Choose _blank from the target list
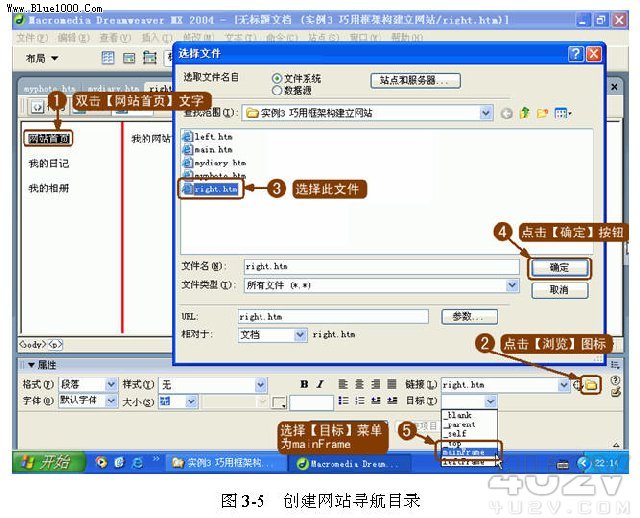 click(458, 415)
